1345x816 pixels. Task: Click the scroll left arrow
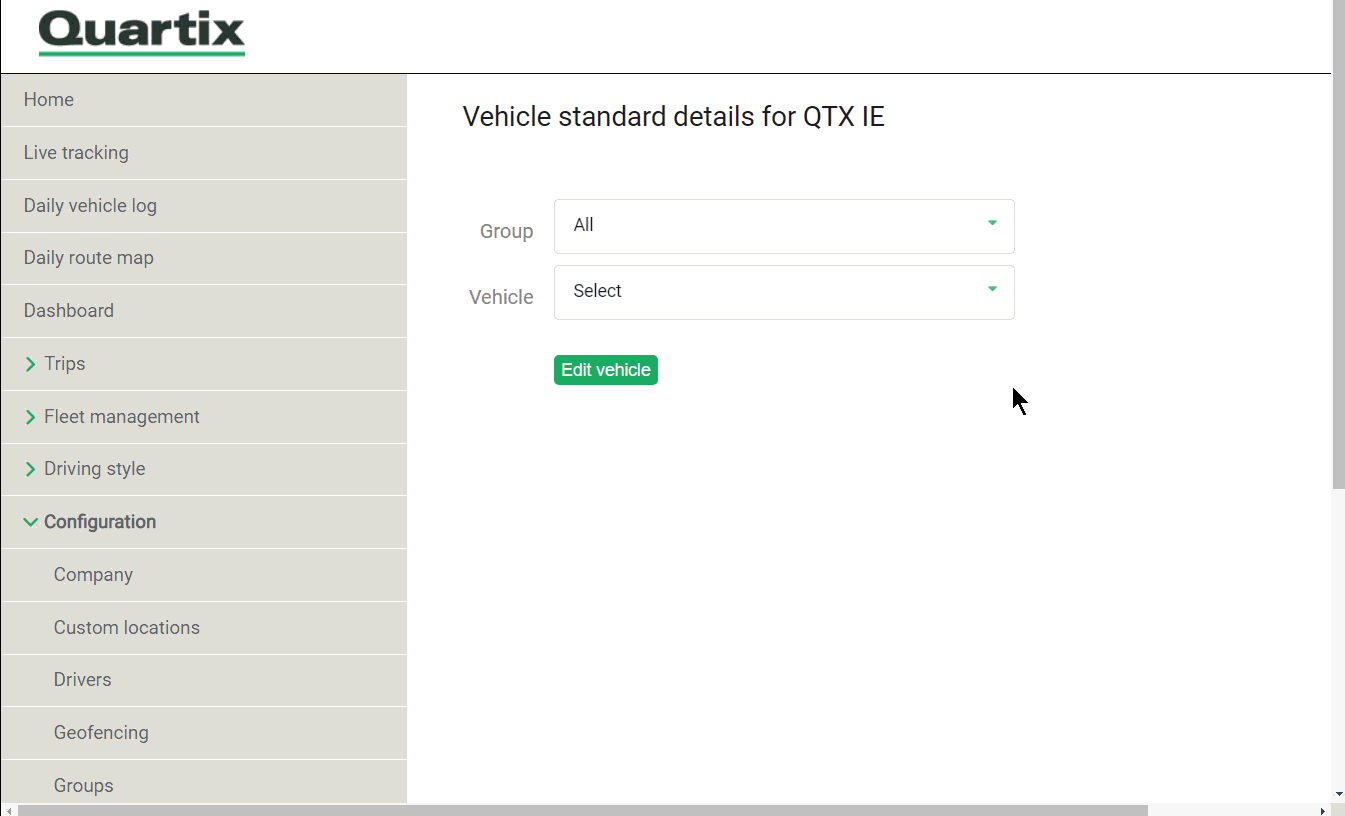pyautogui.click(x=8, y=810)
